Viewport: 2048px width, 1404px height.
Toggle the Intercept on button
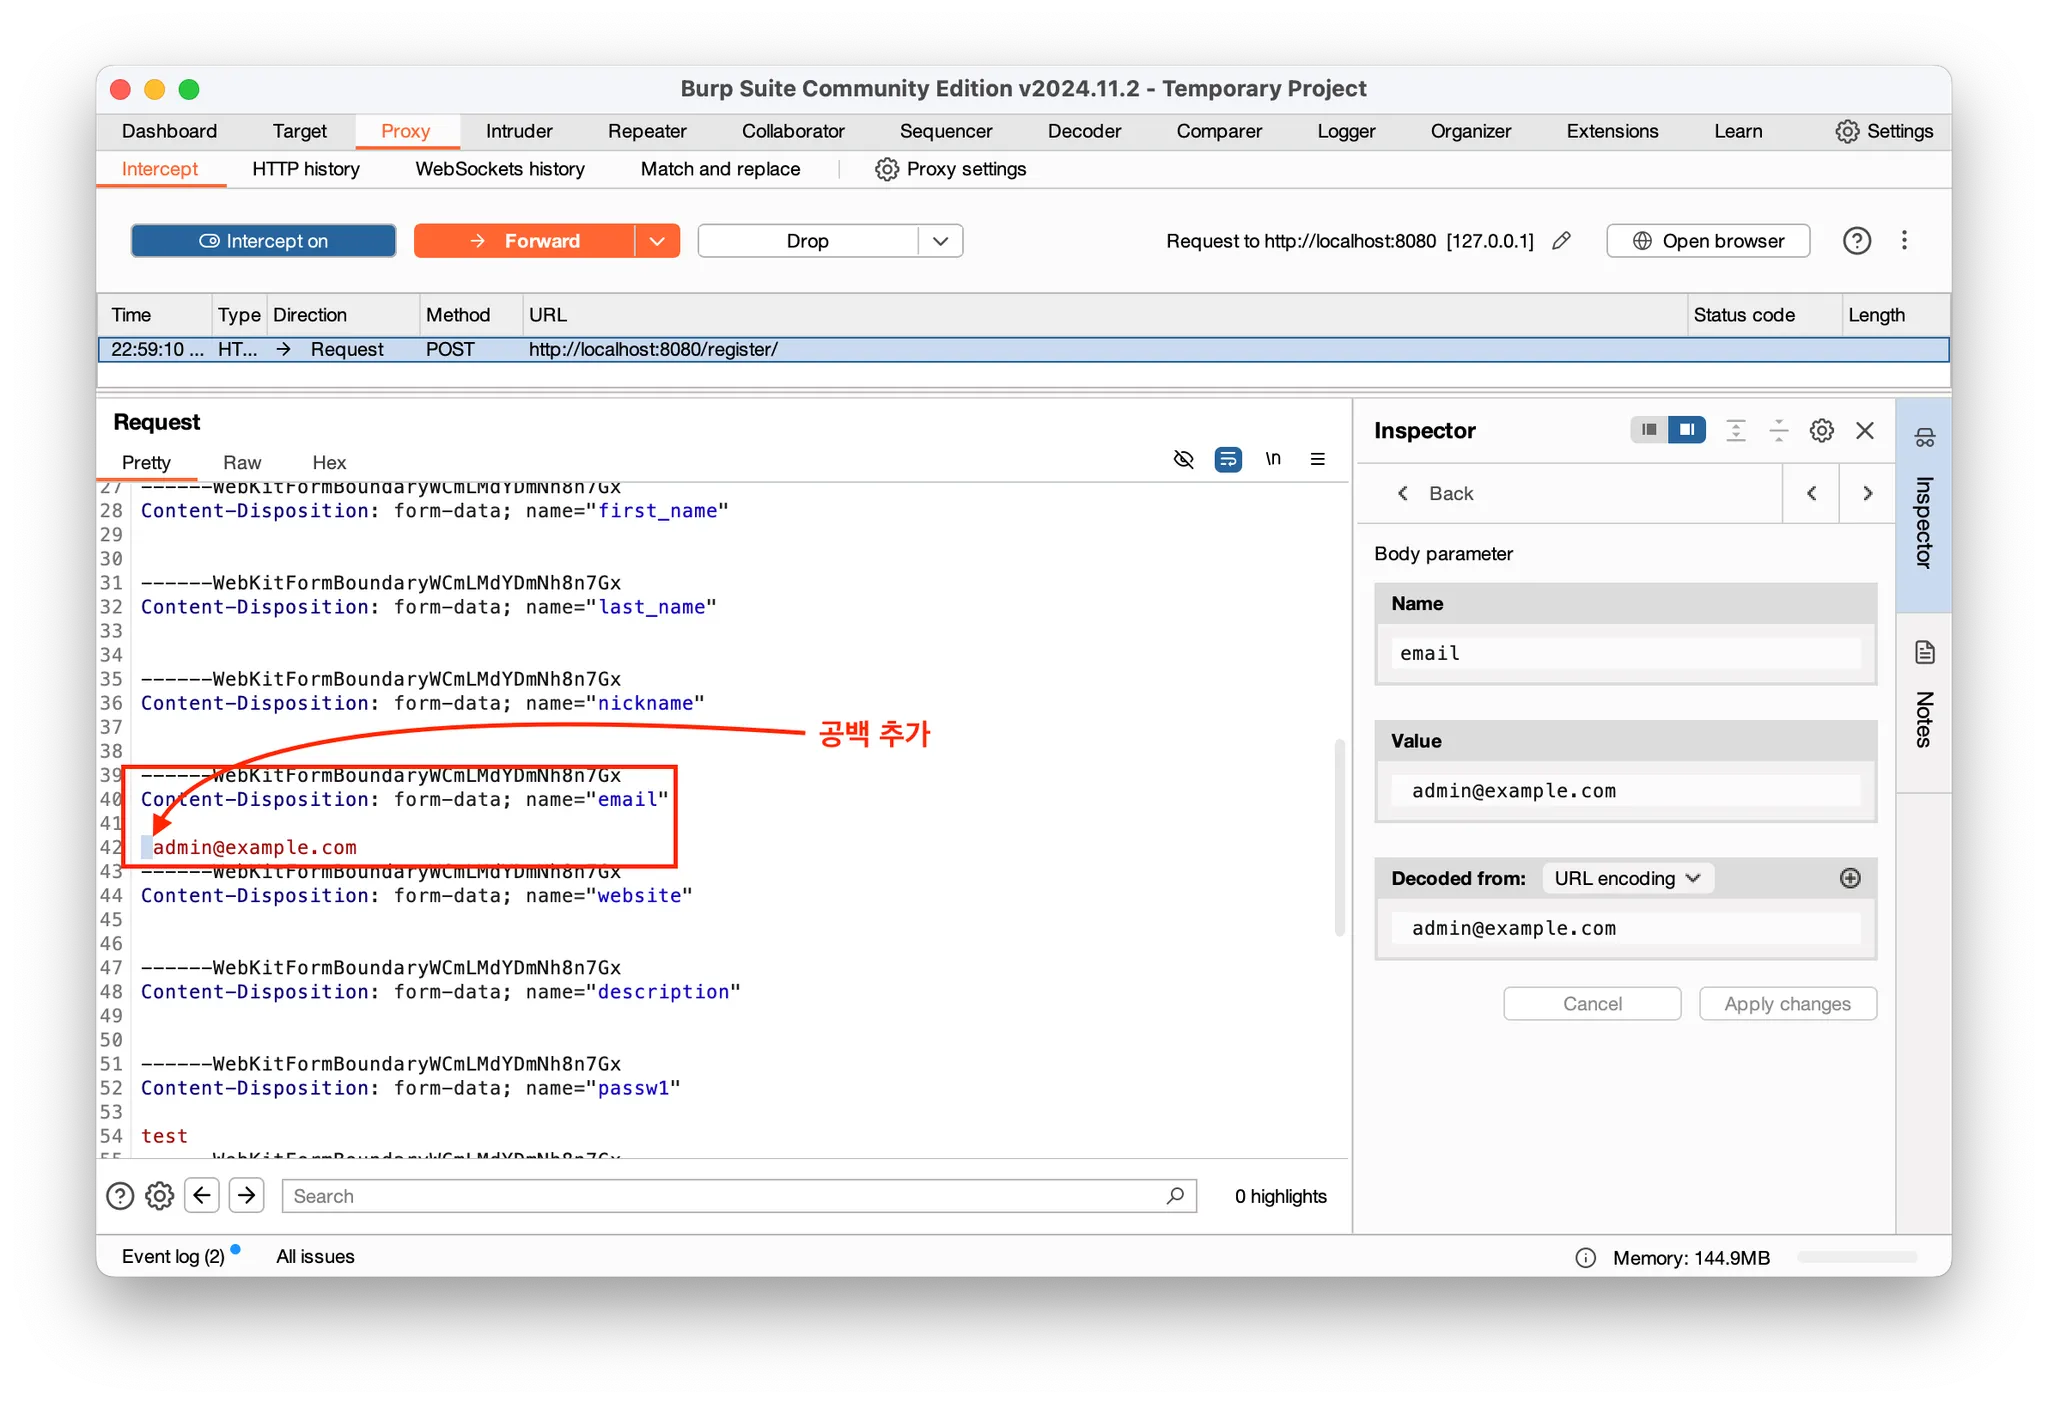point(263,241)
